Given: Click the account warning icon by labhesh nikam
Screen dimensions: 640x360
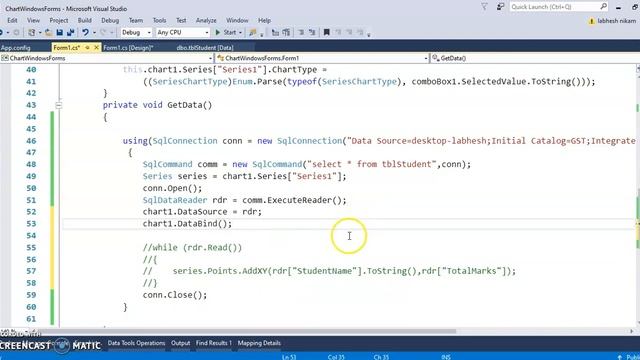Looking at the screenshot, I should [x=591, y=21].
